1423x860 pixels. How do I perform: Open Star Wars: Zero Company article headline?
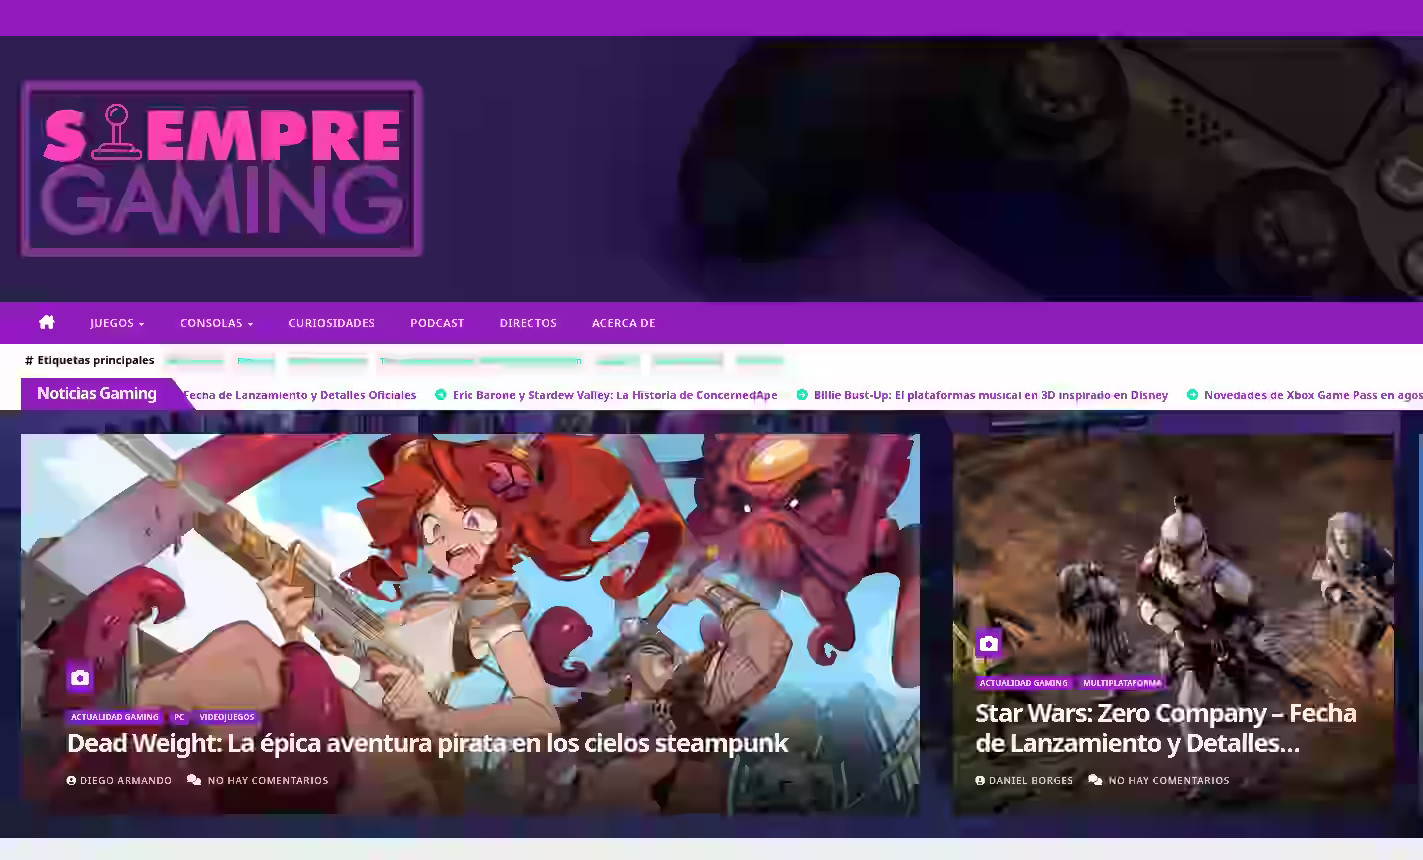click(1166, 728)
